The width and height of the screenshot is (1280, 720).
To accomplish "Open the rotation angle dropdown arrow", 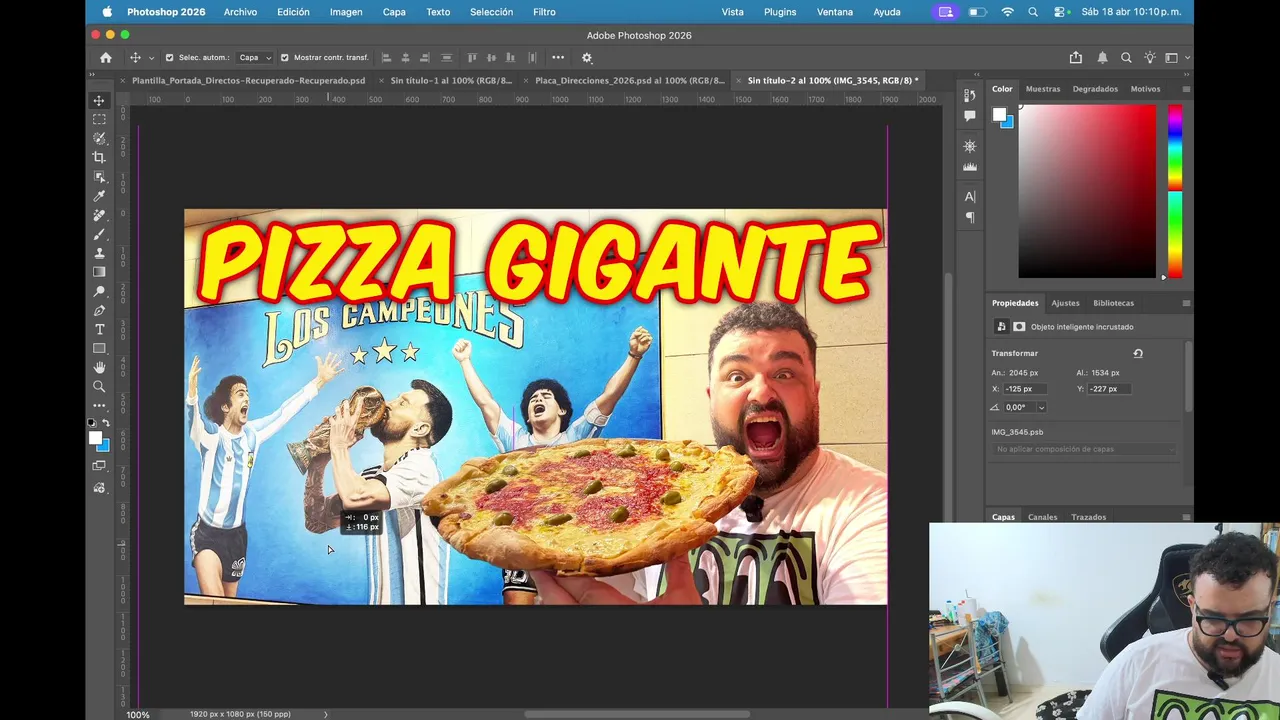I will coord(1041,408).
